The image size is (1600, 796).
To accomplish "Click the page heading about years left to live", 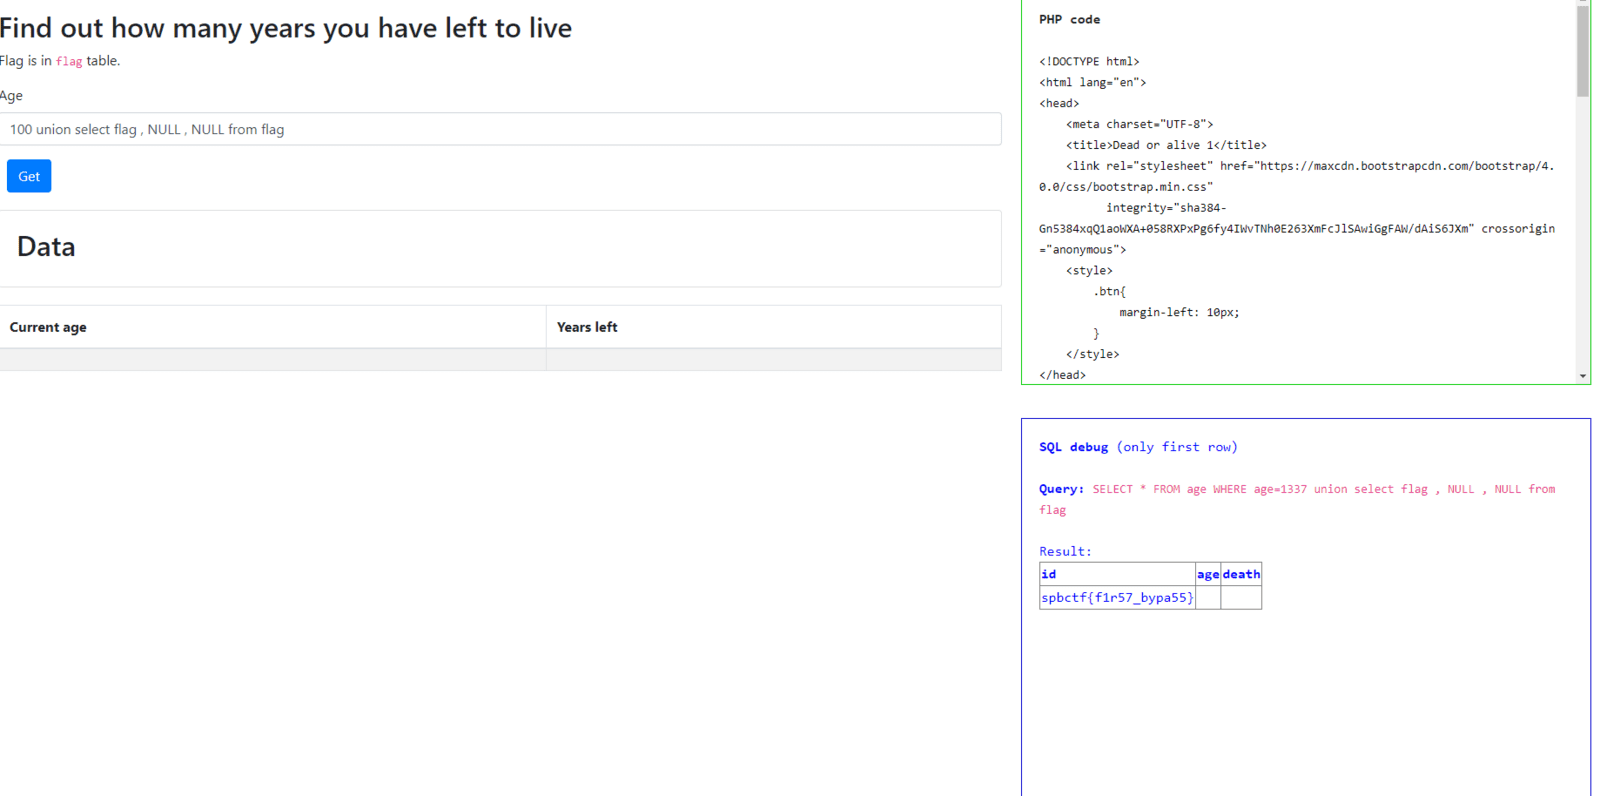I will (286, 28).
